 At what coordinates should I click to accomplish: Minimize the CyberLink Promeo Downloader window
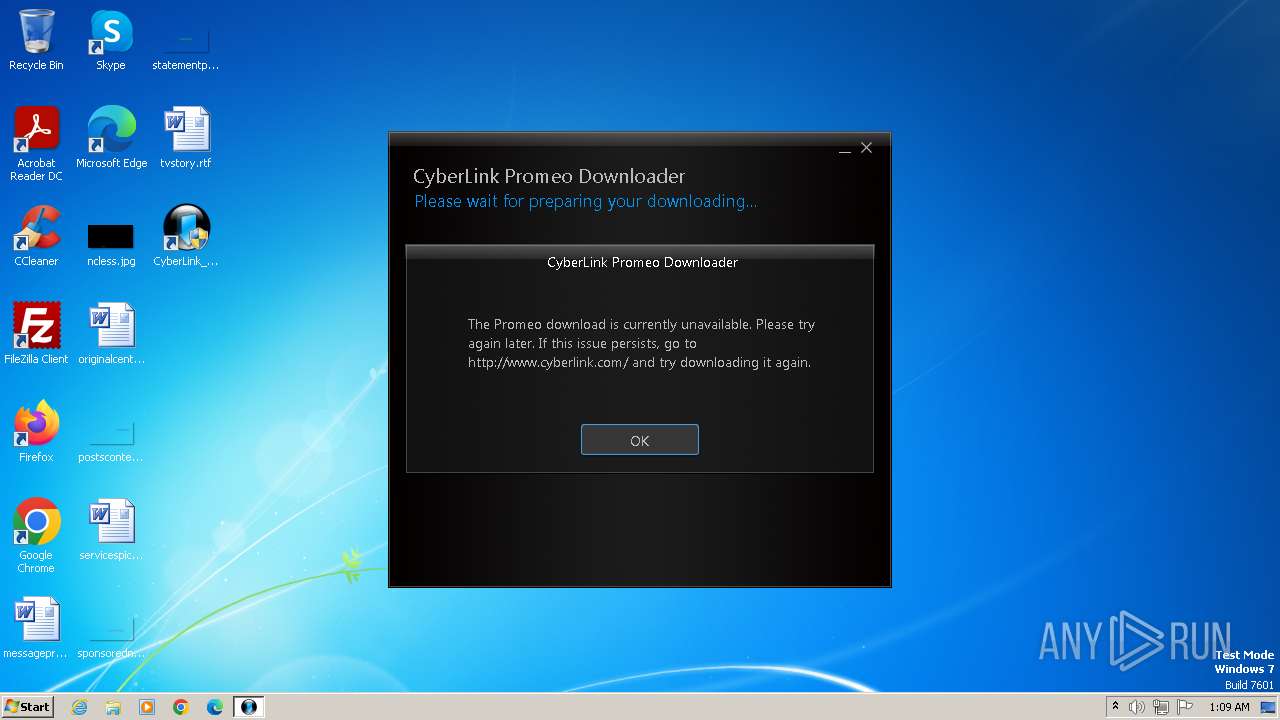pyautogui.click(x=845, y=148)
